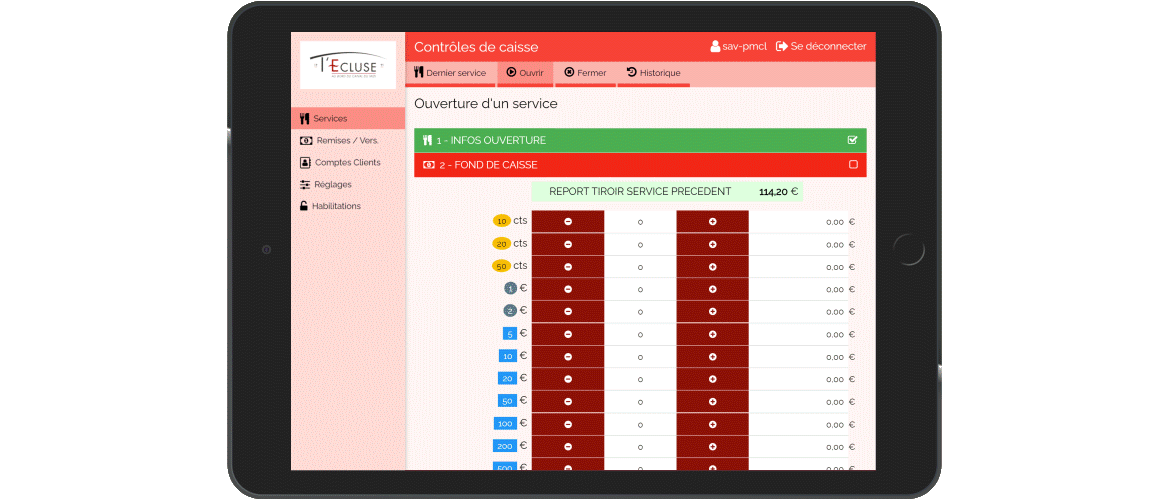Viewport: 1170px width, 500px height.
Task: Increase the 2 € coin count
Action: [x=713, y=311]
